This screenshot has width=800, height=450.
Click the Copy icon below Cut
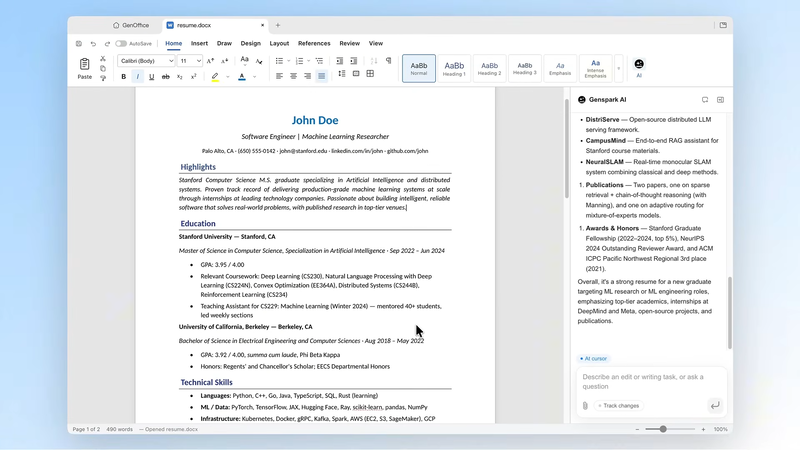click(x=103, y=68)
